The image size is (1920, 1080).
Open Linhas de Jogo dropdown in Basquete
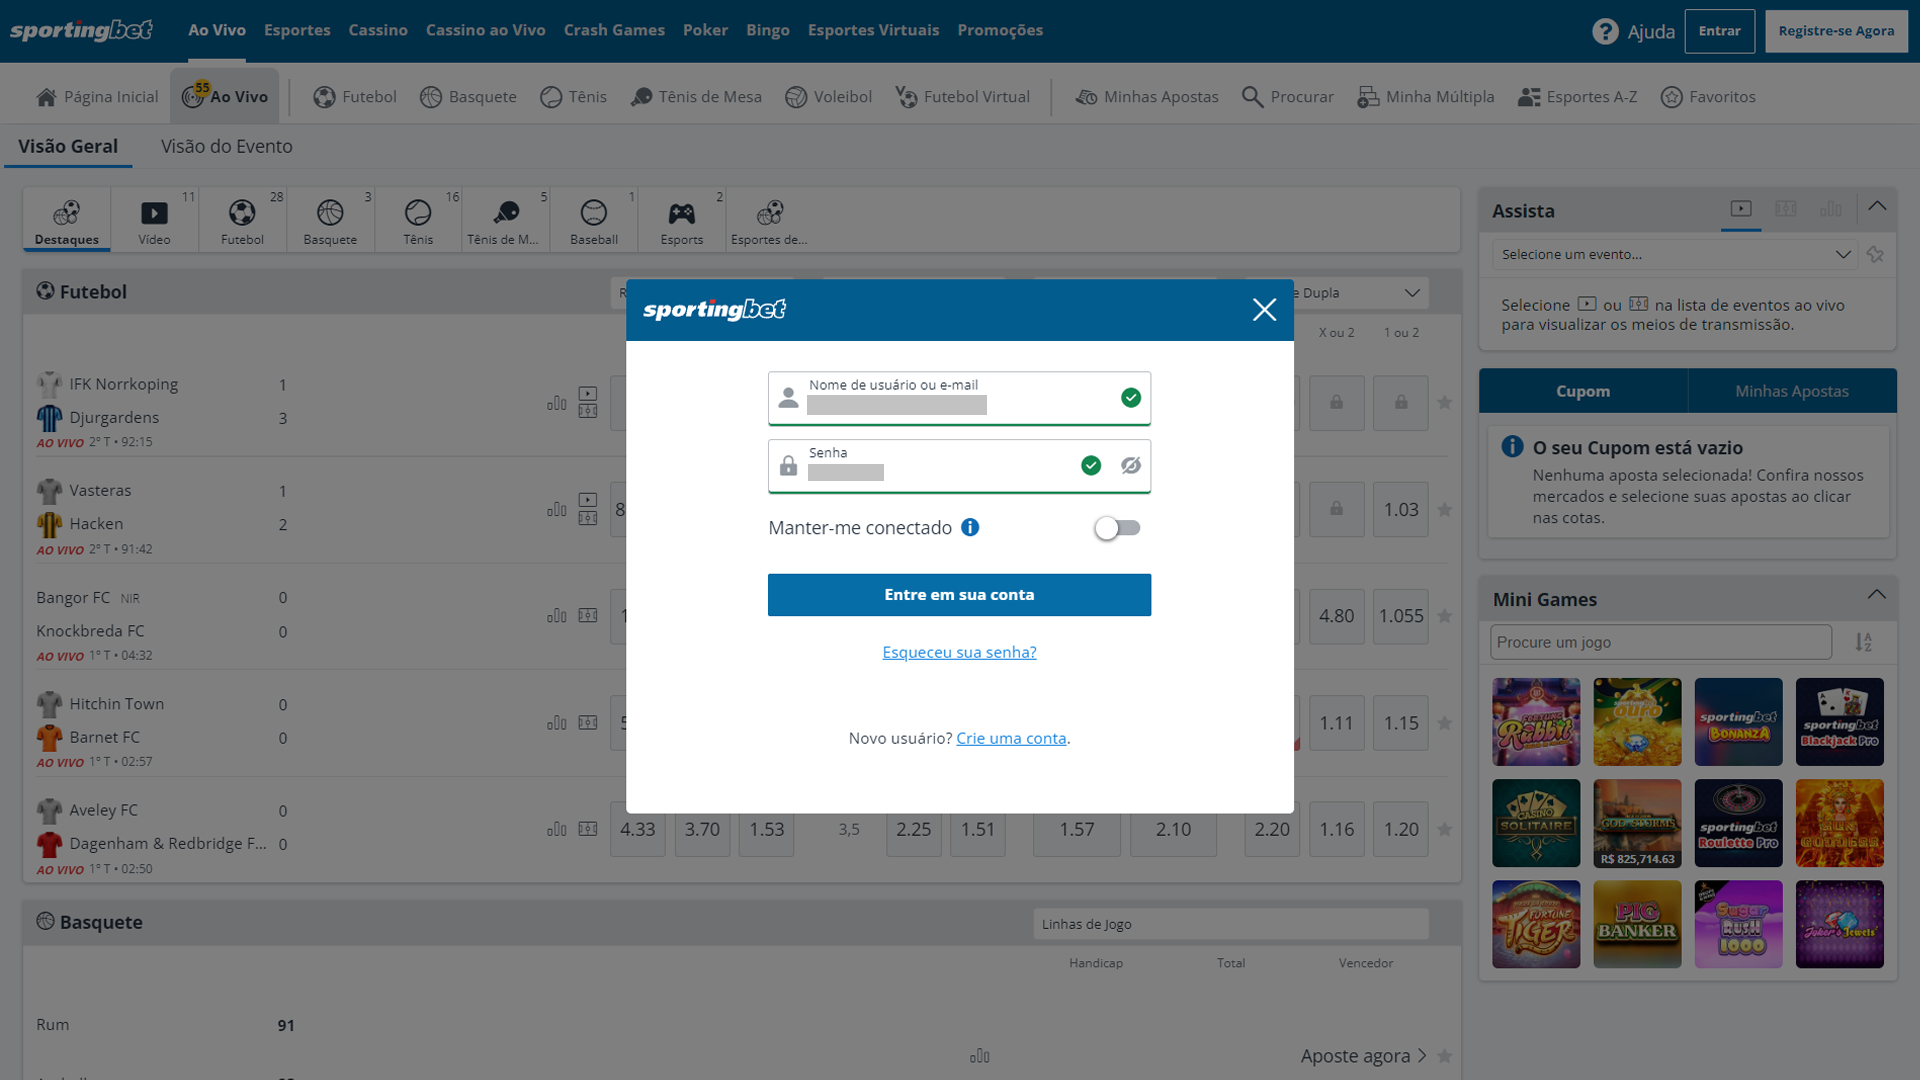point(1231,924)
